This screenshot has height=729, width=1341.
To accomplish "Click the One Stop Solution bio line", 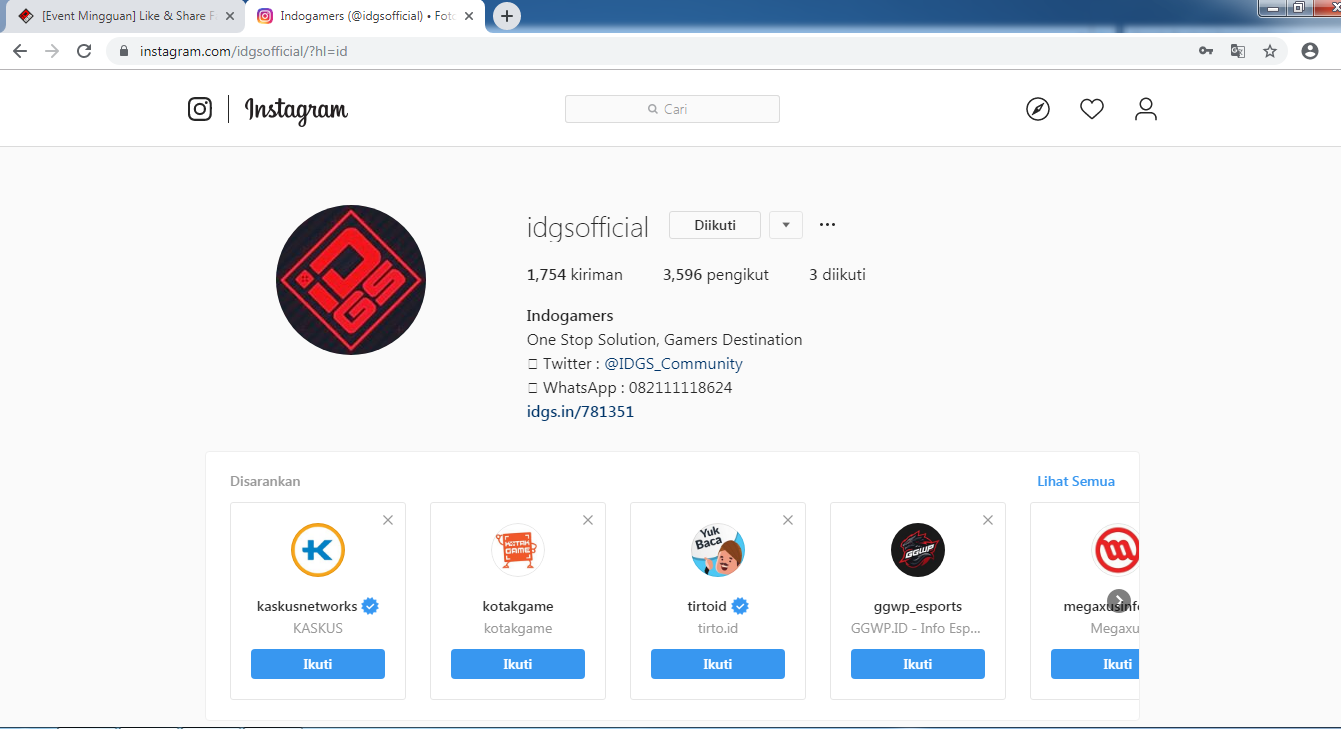I will point(664,340).
